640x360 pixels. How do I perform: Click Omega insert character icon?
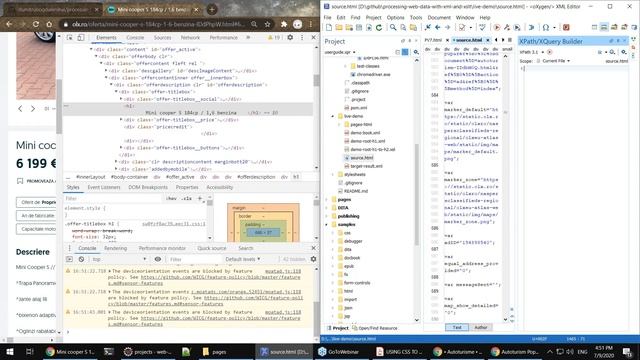546,27
